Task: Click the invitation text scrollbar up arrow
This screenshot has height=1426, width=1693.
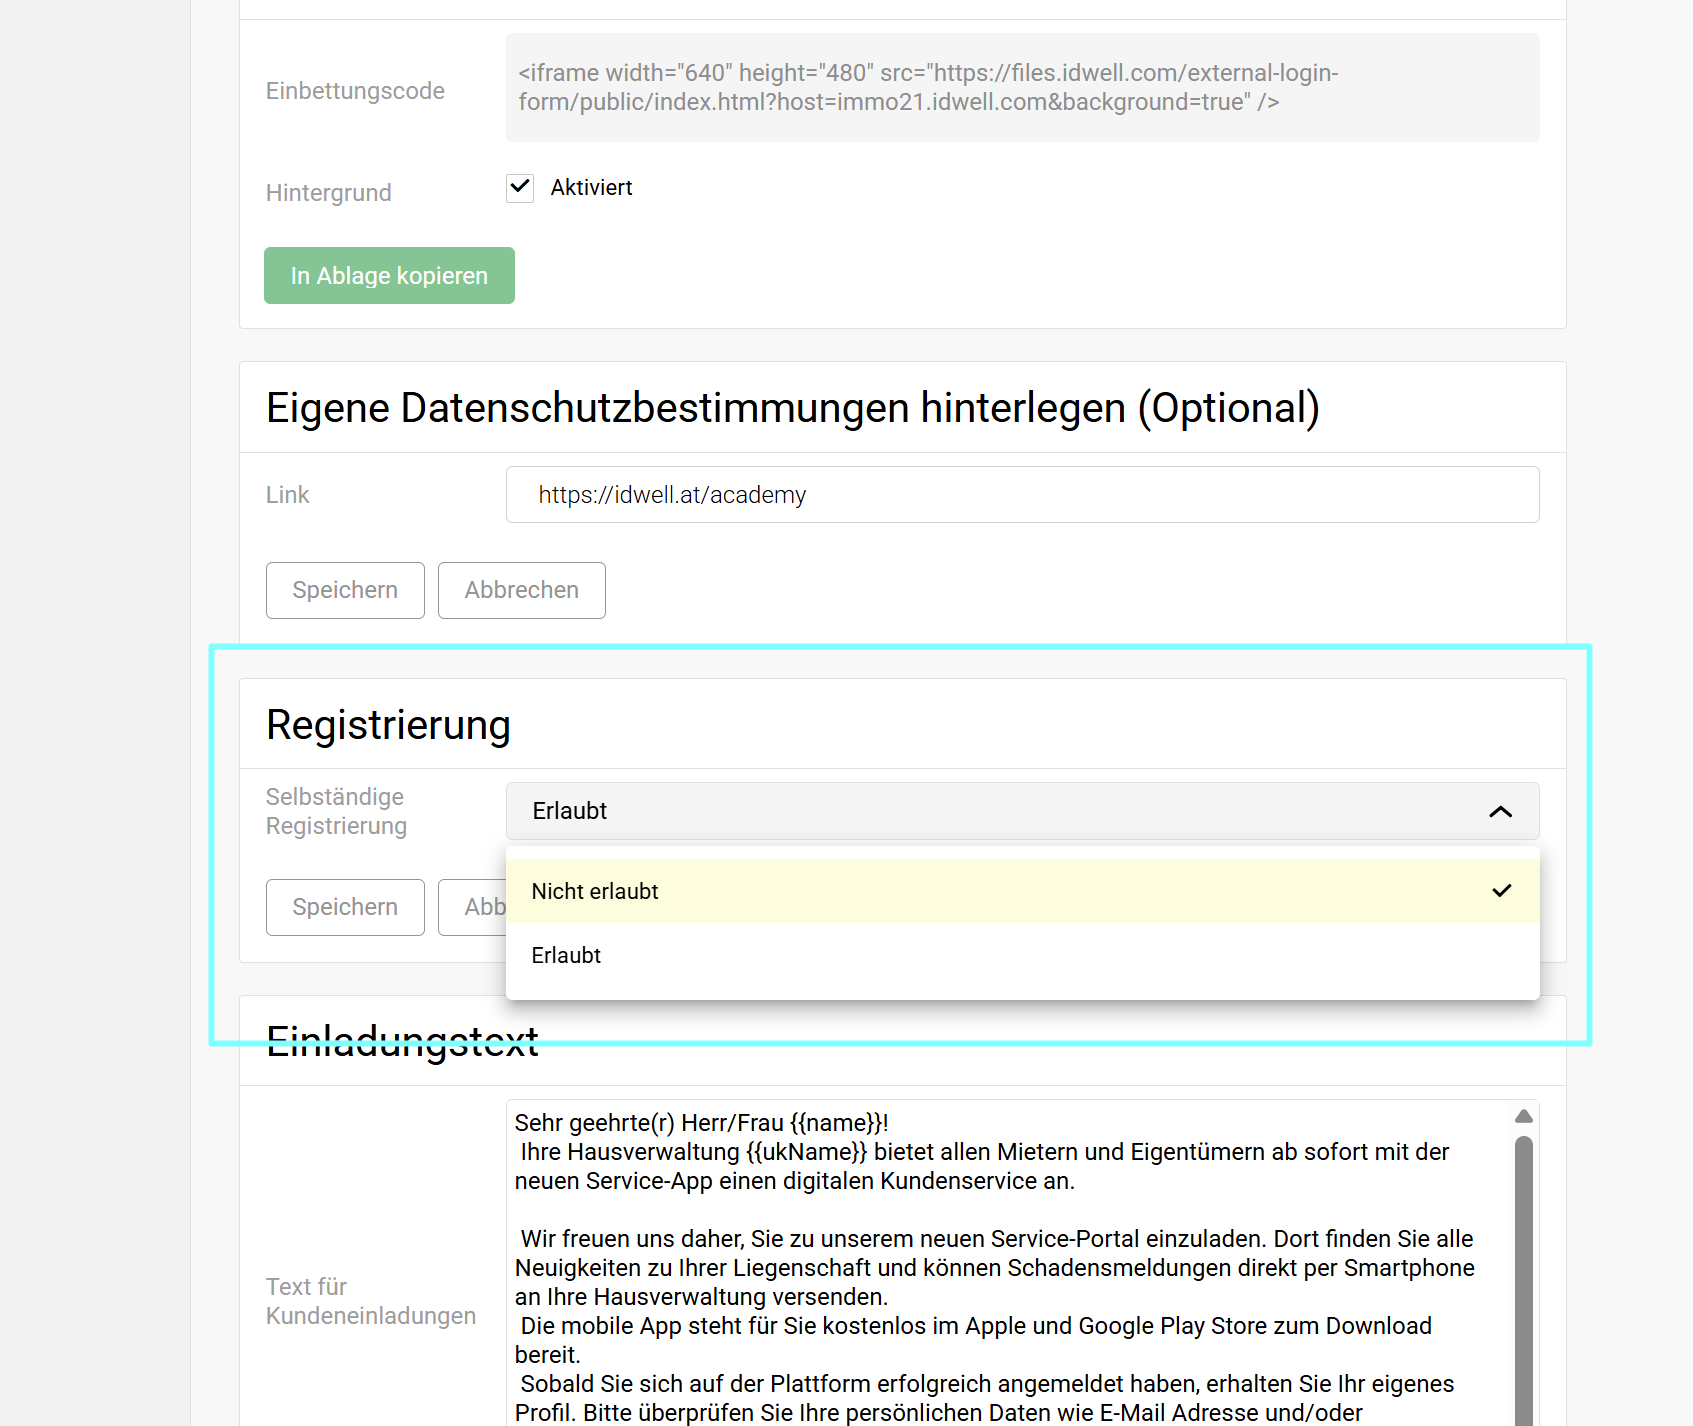Action: tap(1523, 1116)
